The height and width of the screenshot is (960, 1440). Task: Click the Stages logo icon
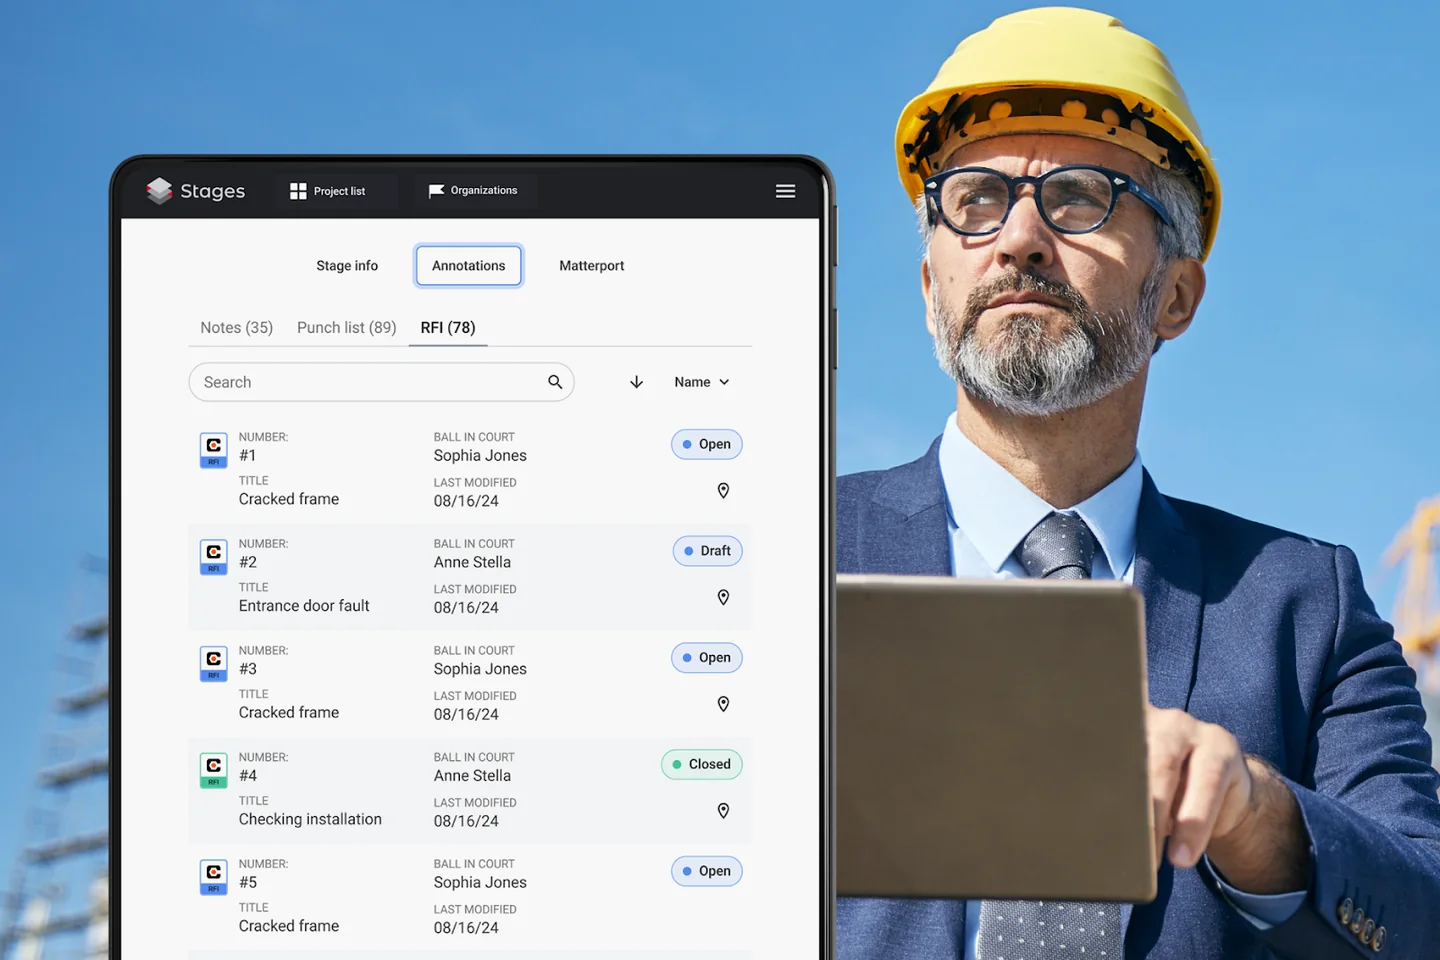159,190
